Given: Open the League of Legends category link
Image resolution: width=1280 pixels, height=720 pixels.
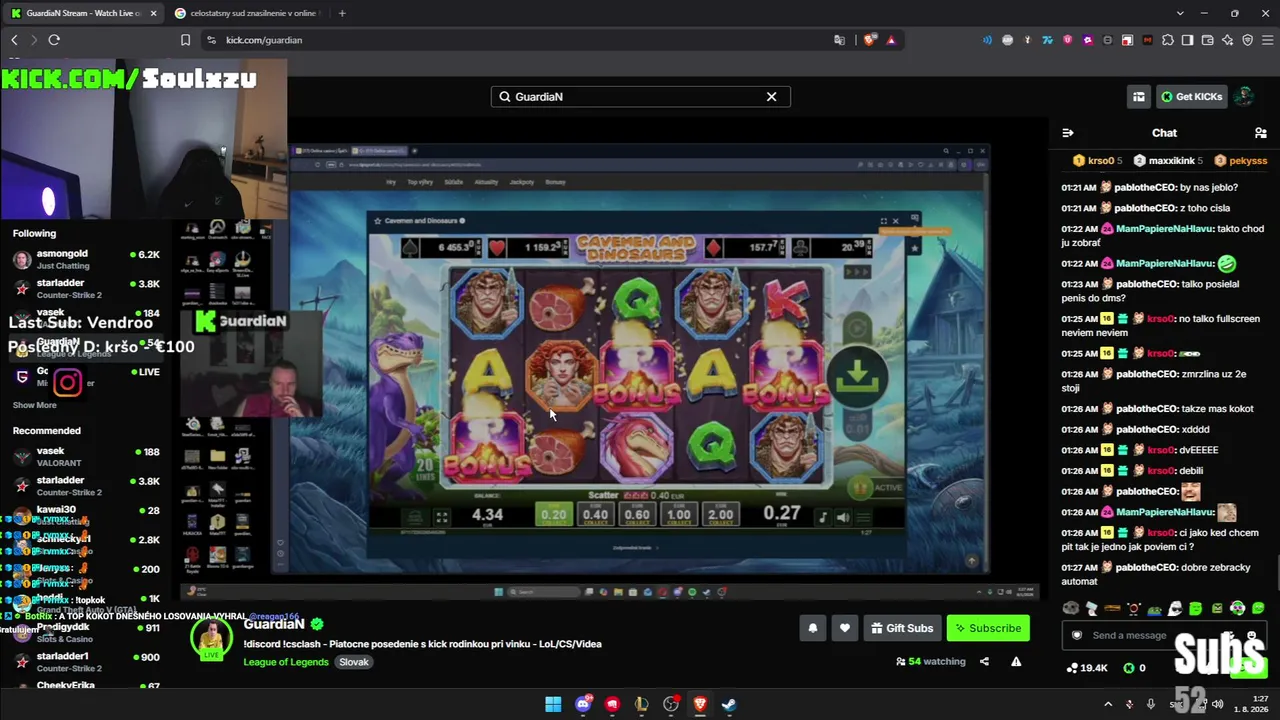Looking at the screenshot, I should (286, 662).
